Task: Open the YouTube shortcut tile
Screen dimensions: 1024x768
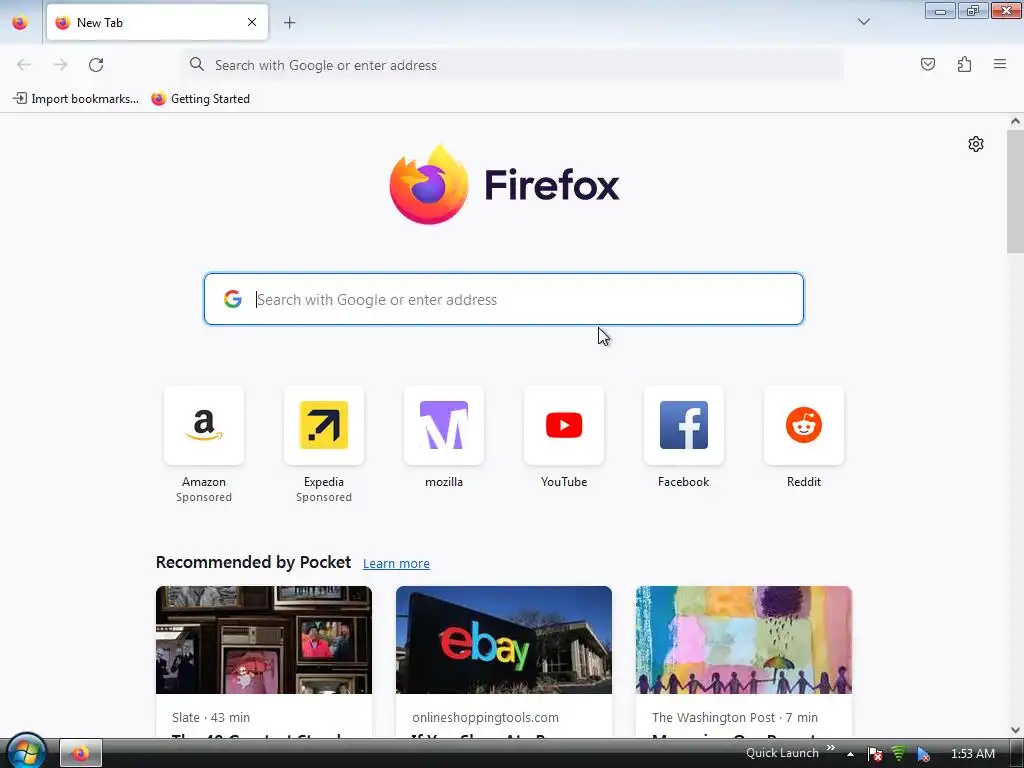Action: 564,425
